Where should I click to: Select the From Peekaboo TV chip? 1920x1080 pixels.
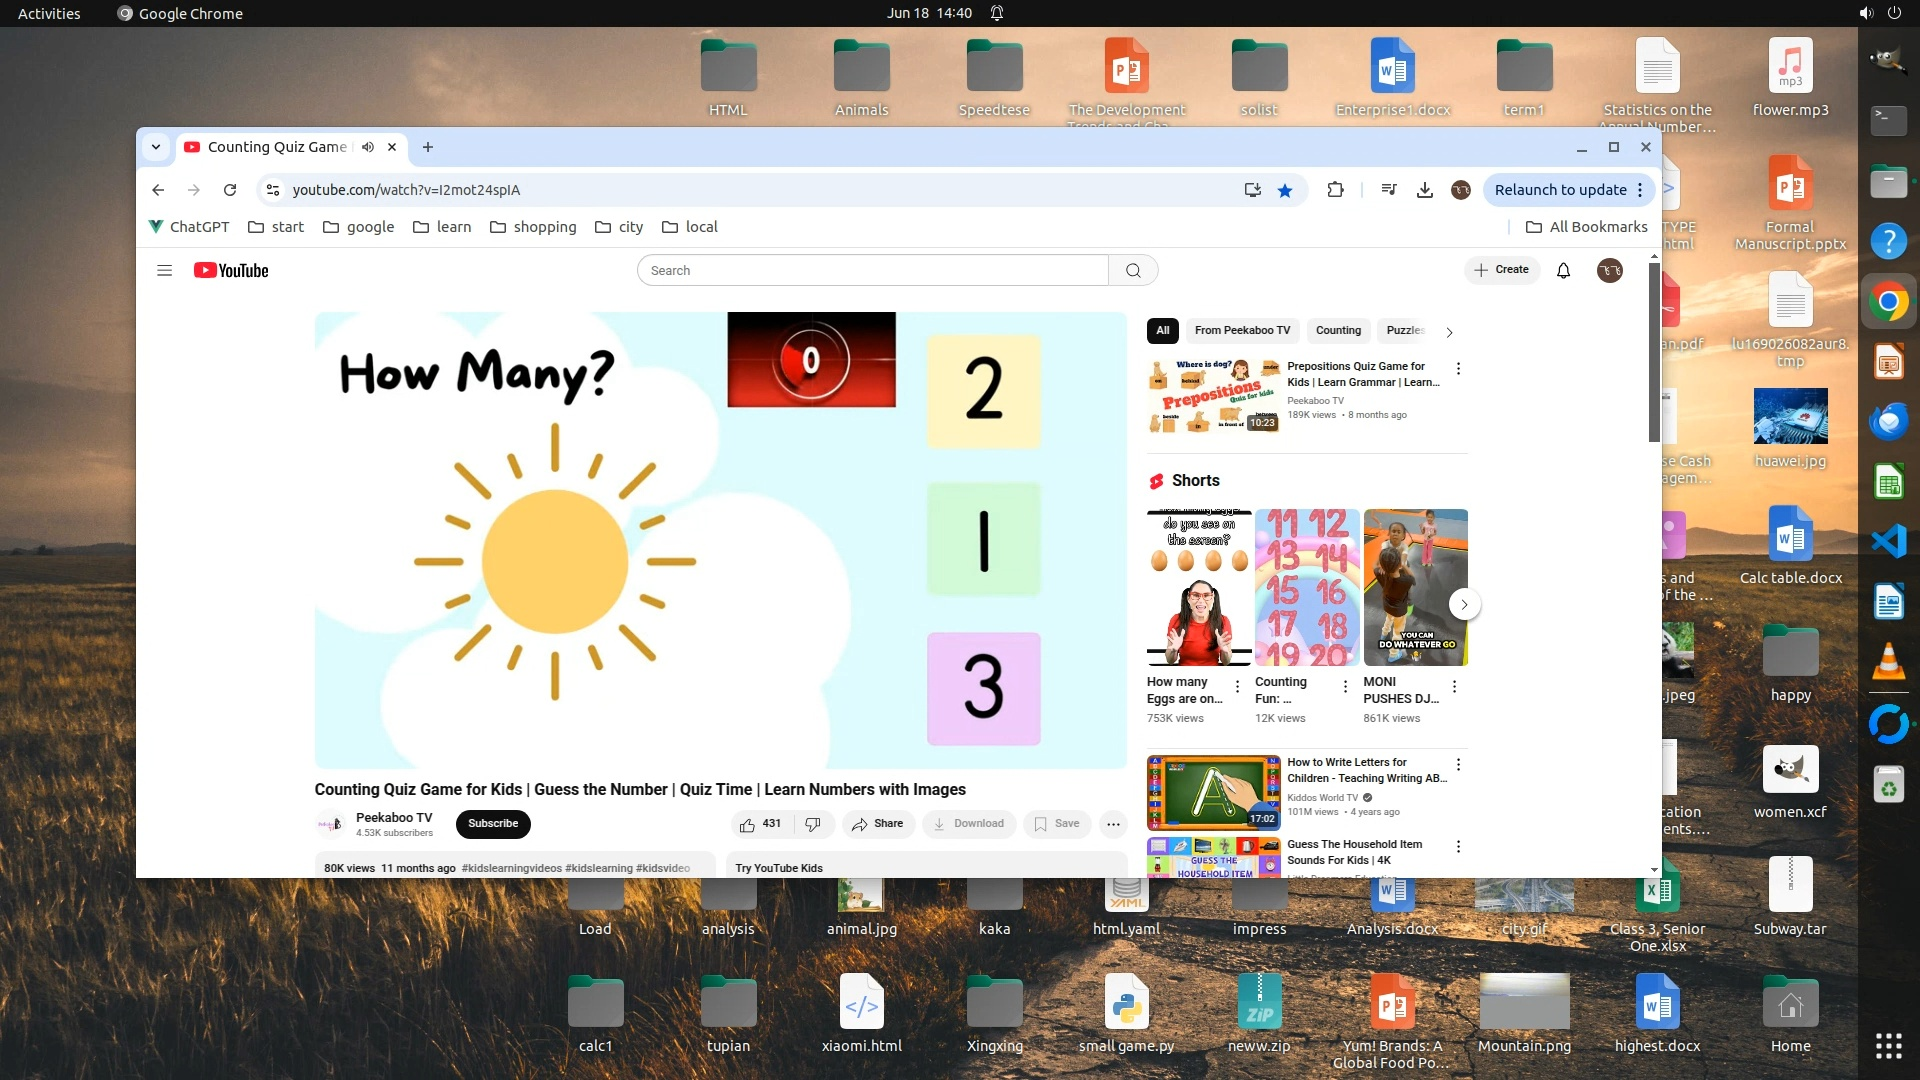(x=1242, y=331)
